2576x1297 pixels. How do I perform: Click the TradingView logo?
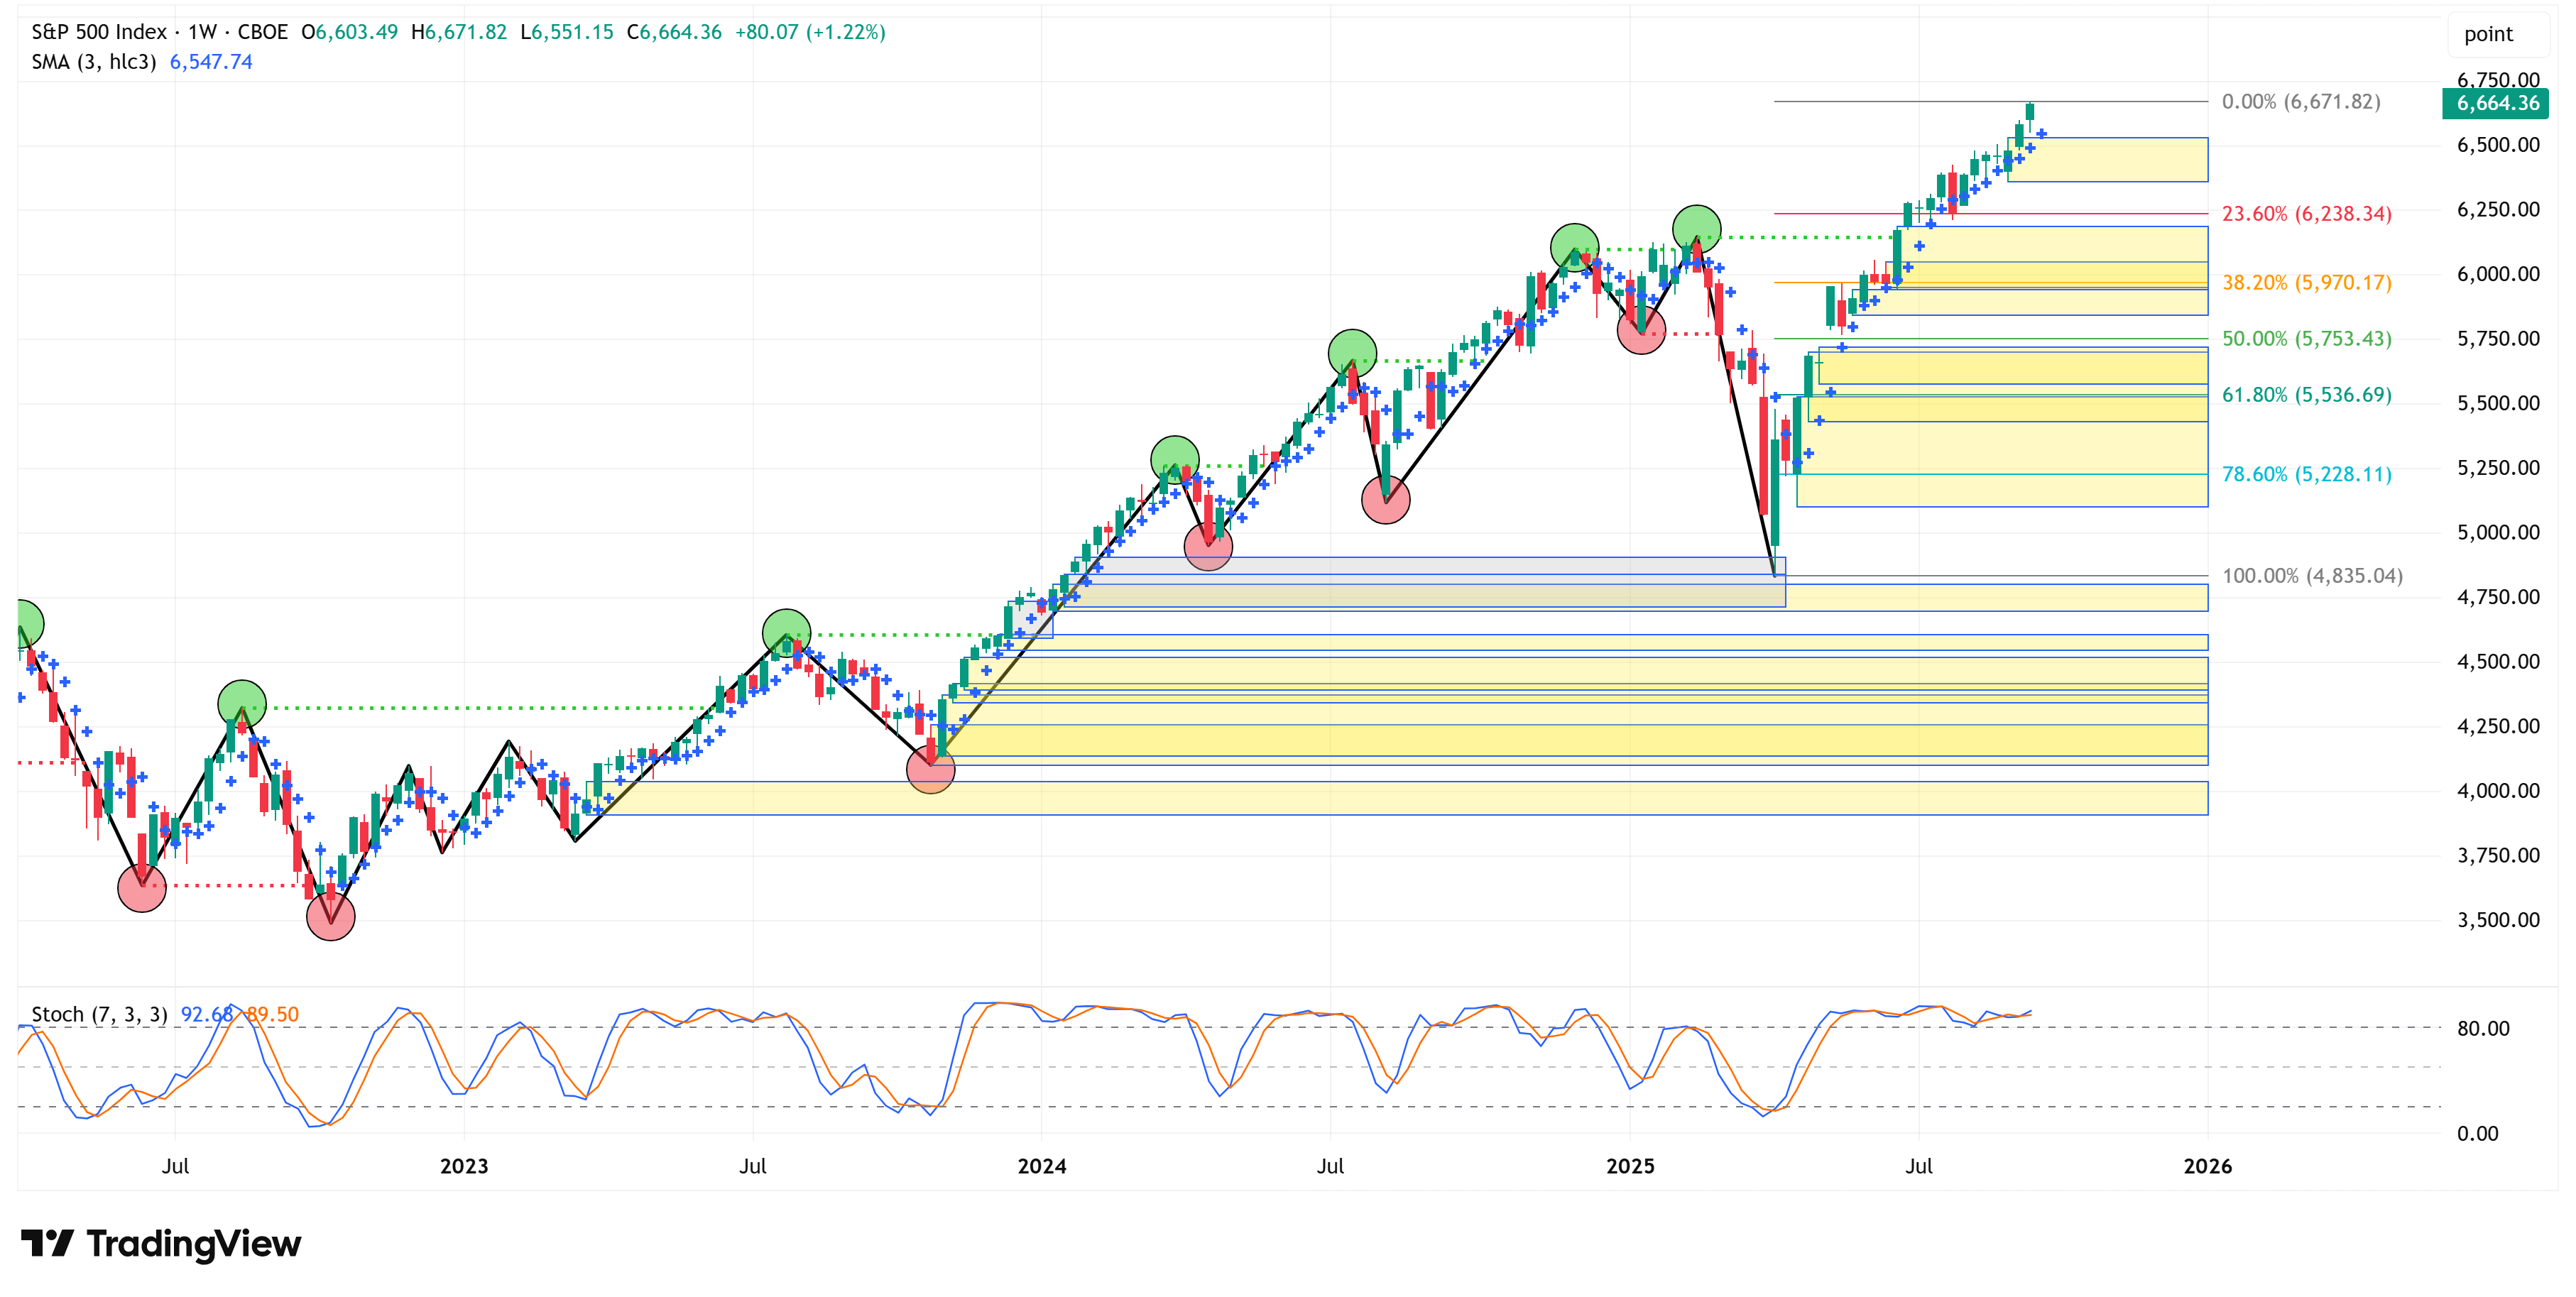tap(161, 1243)
